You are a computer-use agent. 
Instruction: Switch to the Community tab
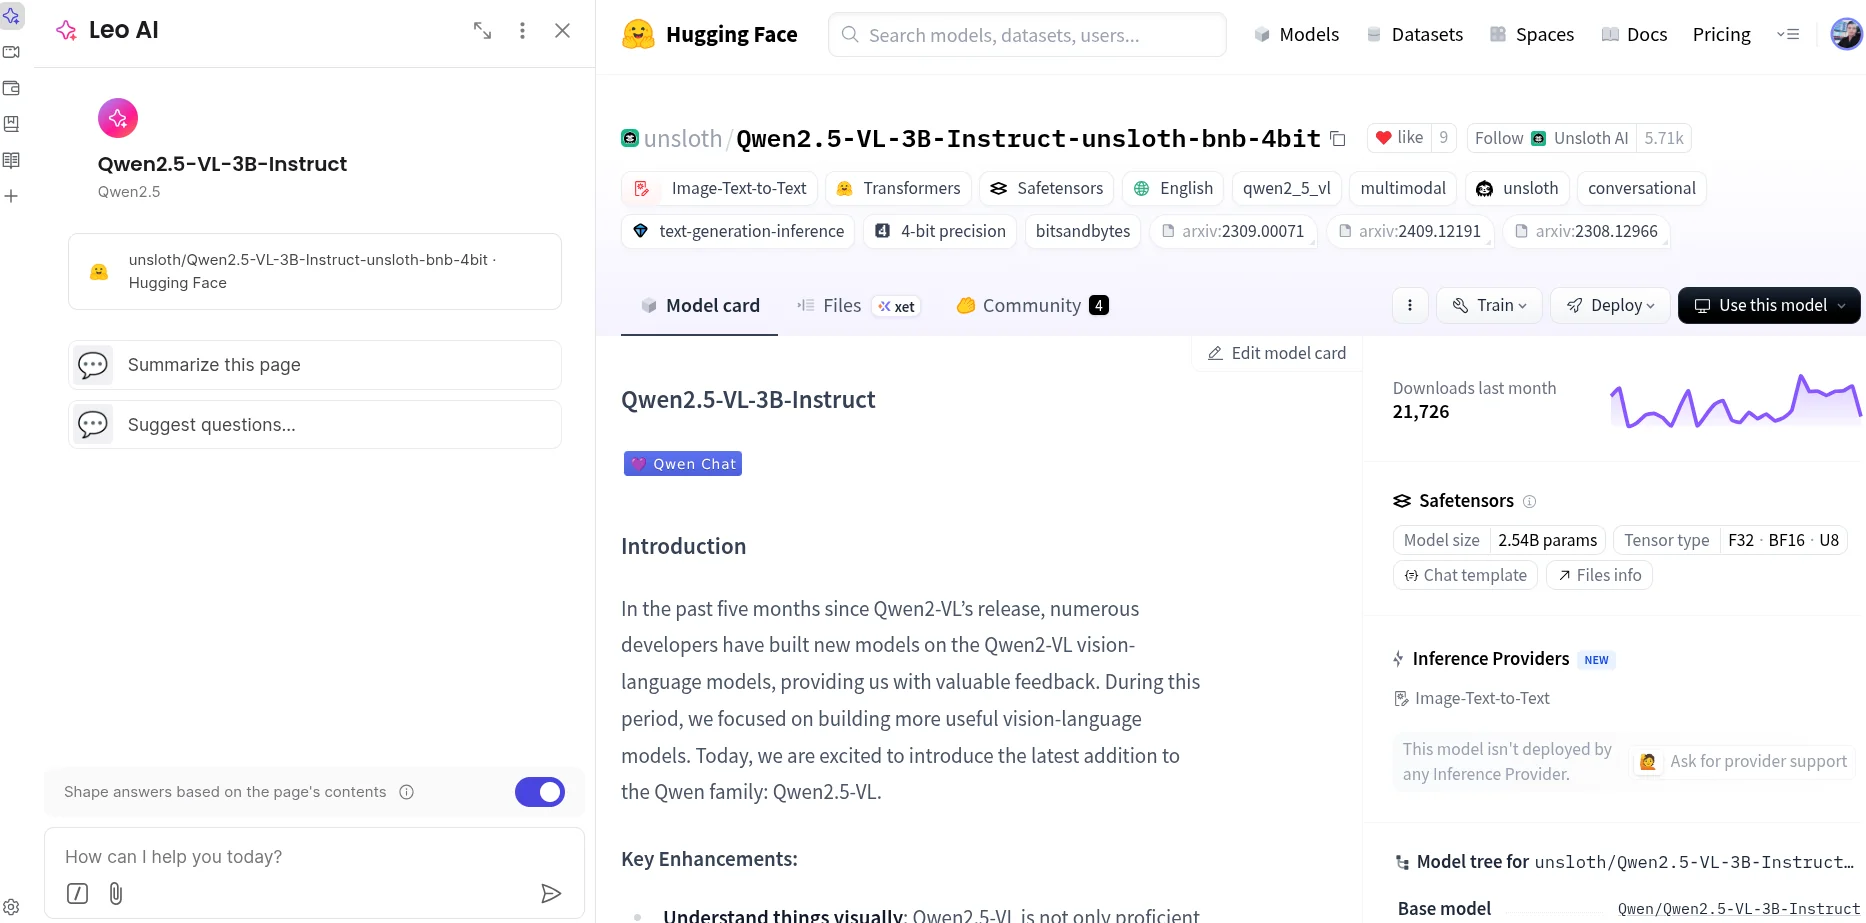[1032, 306]
